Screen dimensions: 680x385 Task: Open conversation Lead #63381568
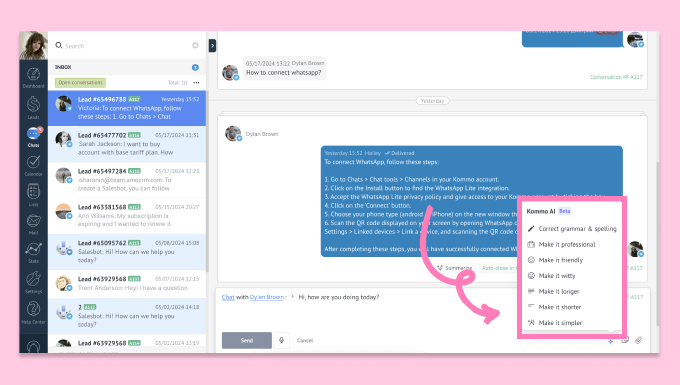coord(127,216)
